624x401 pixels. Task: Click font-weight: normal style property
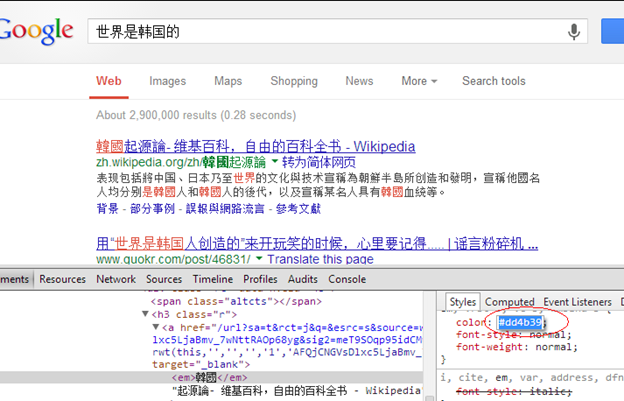(517, 347)
